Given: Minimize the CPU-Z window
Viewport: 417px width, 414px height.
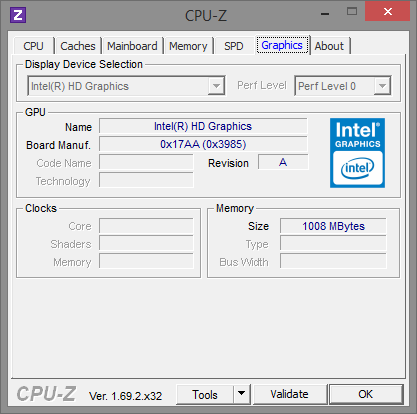Looking at the screenshot, I should 325,13.
